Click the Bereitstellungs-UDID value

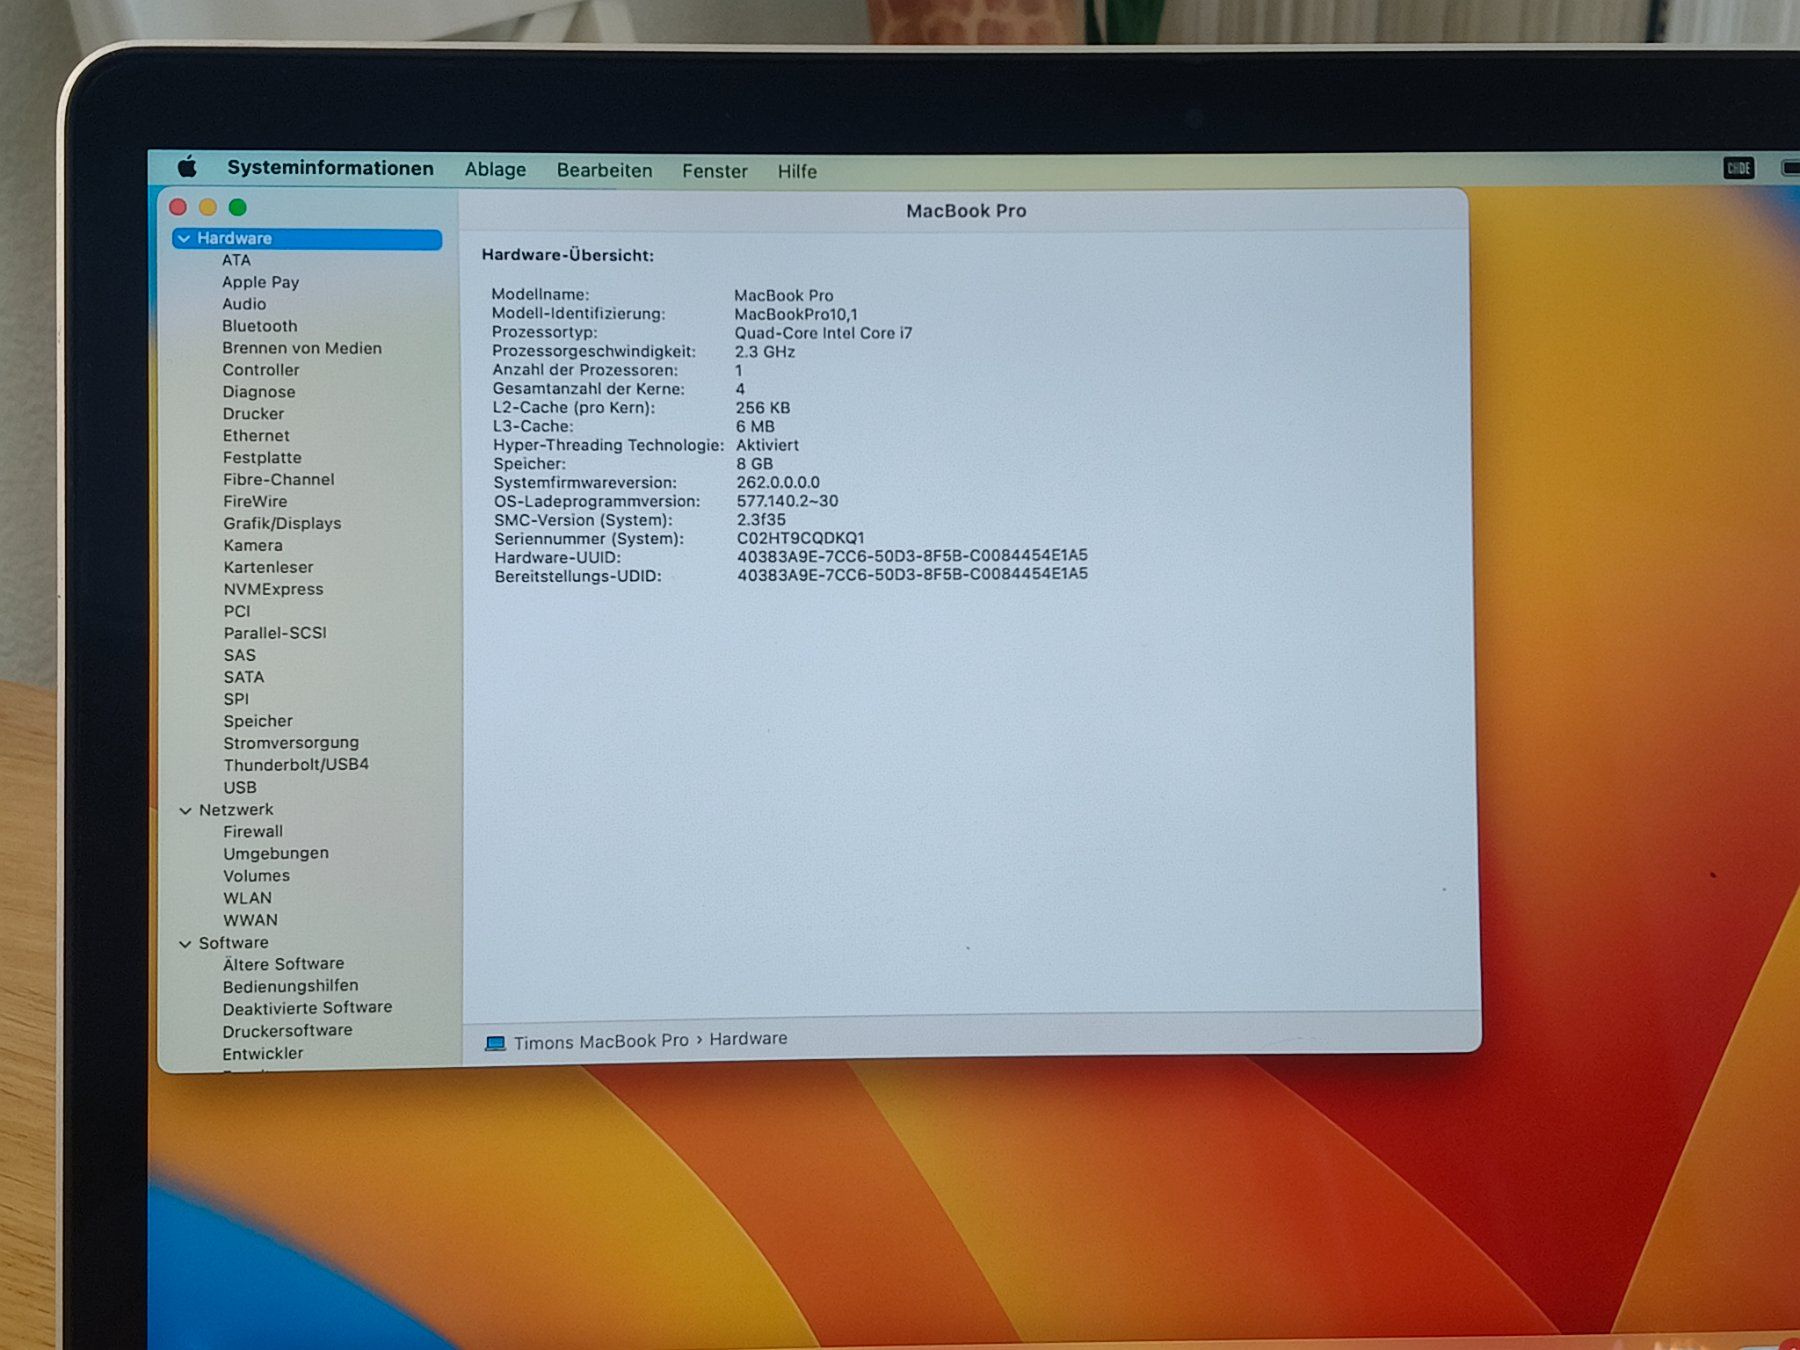click(912, 575)
